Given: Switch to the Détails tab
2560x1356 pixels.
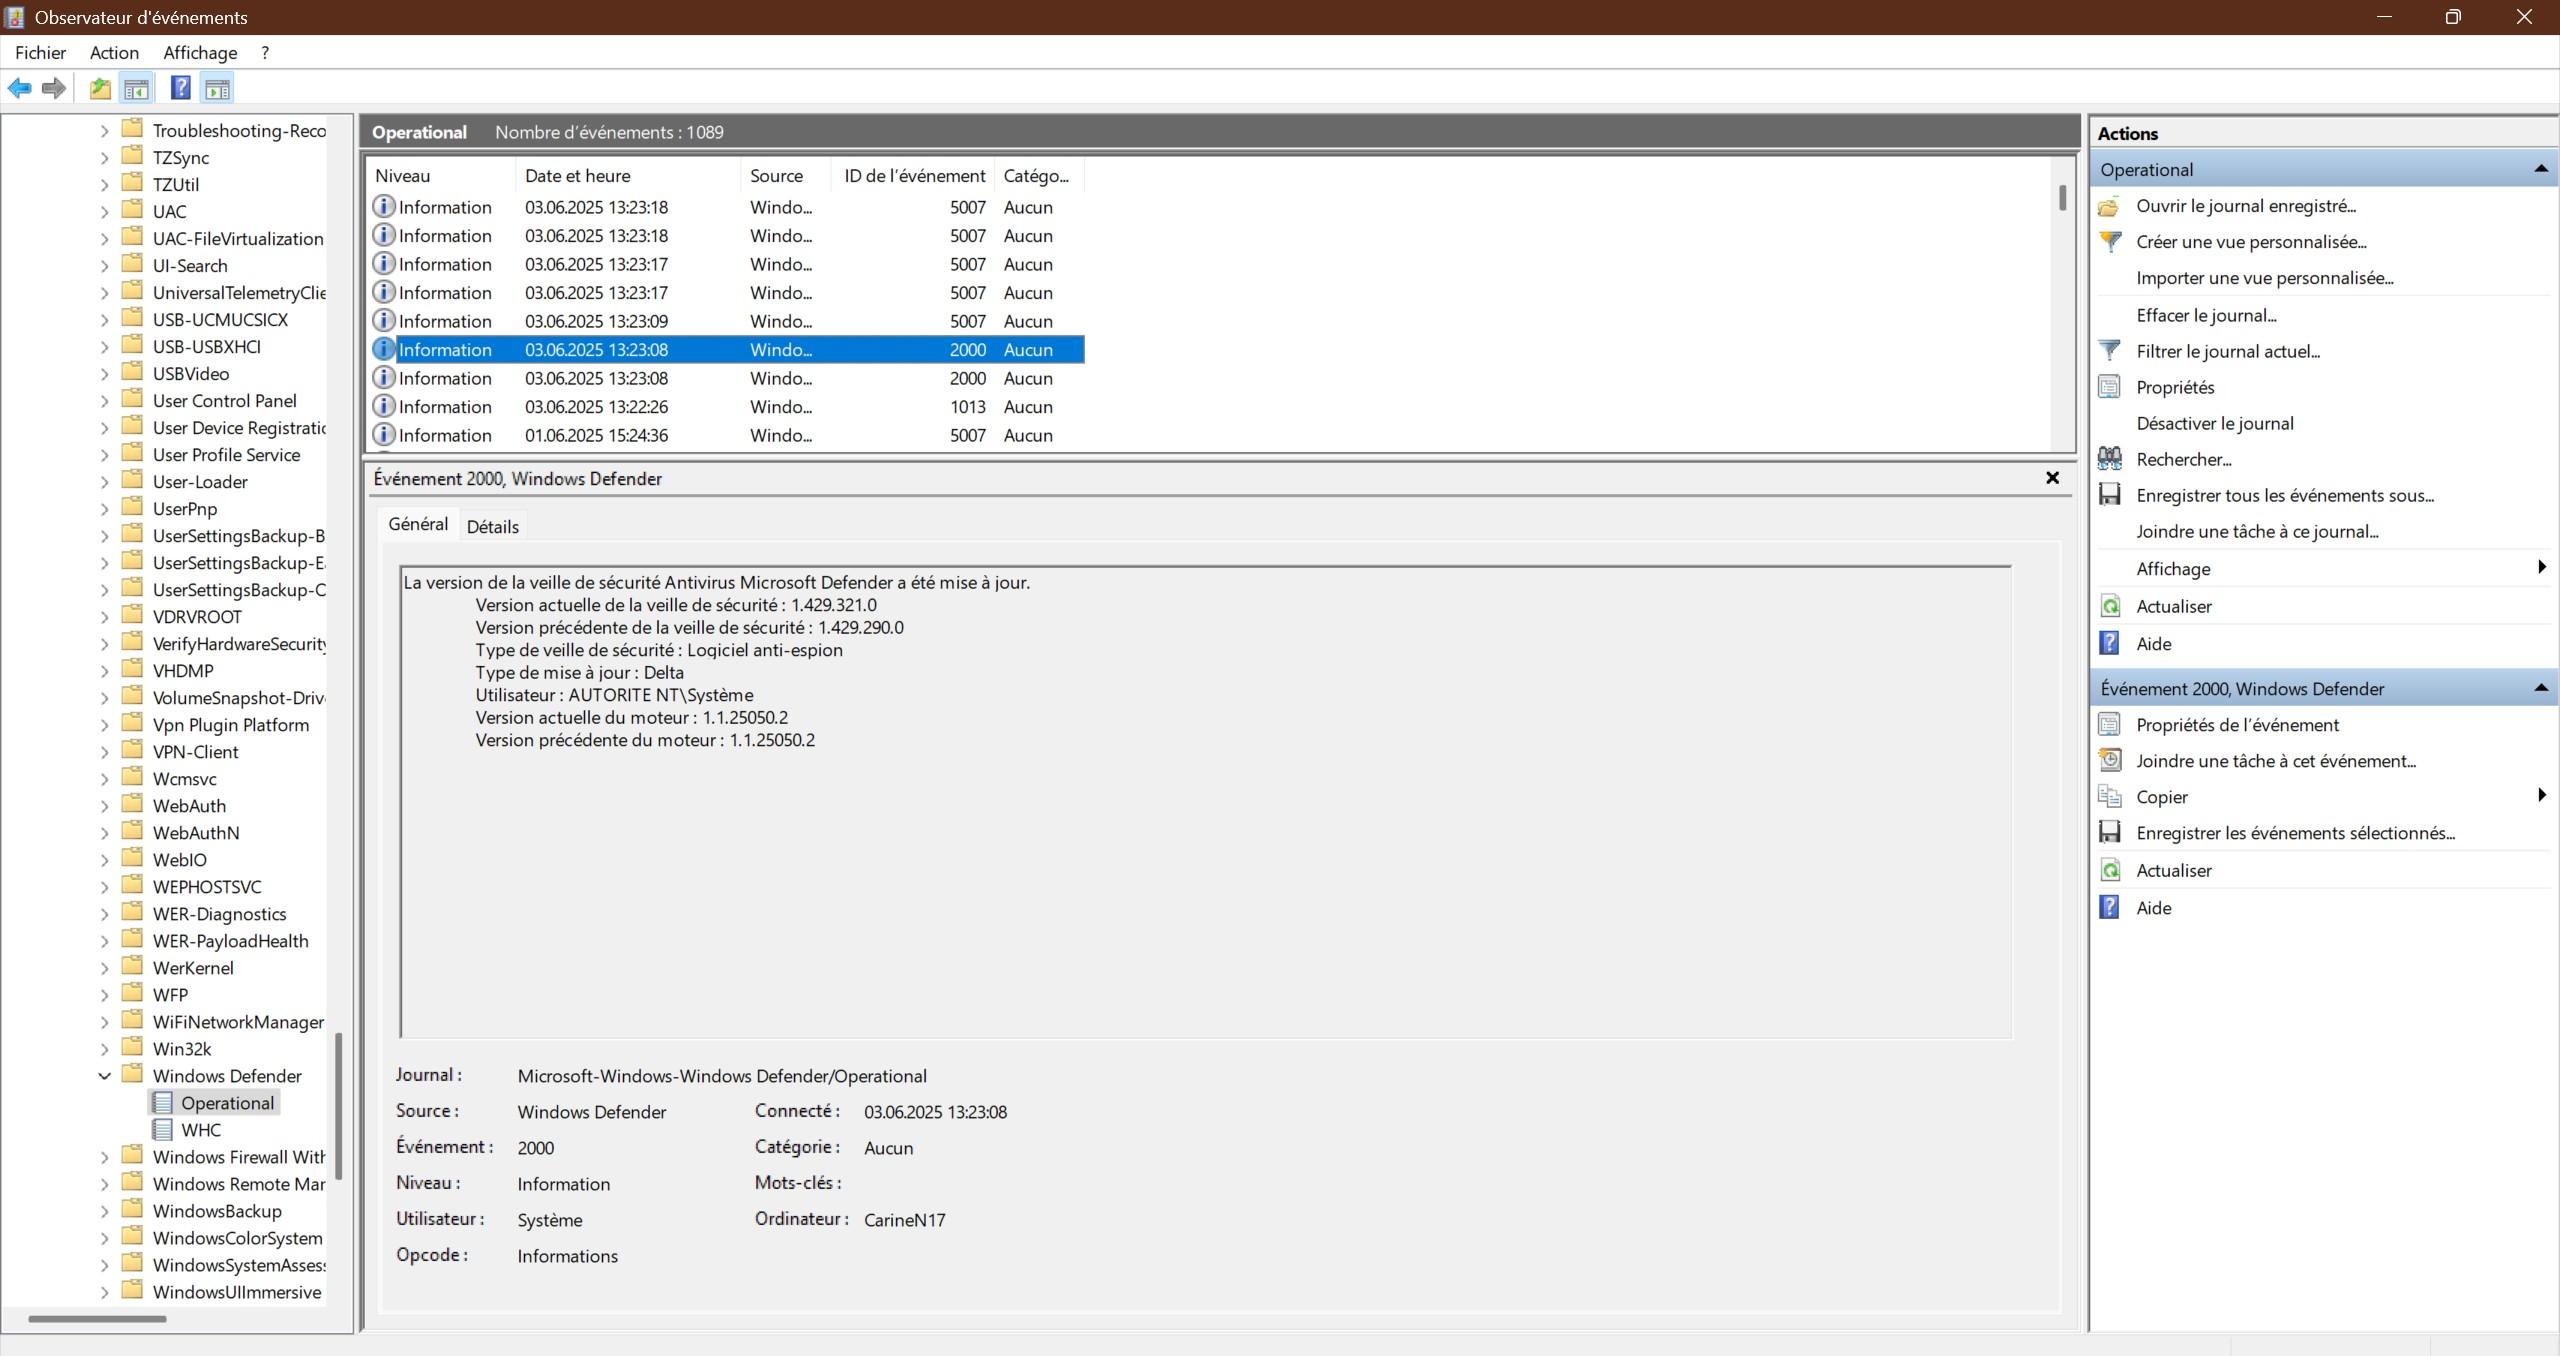Looking at the screenshot, I should [492, 527].
